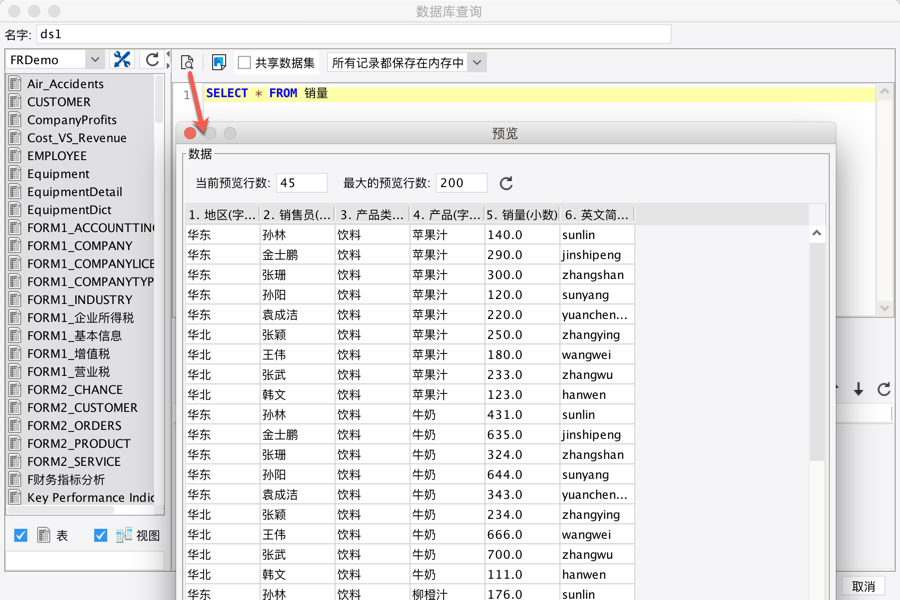The image size is (900, 600).
Task: Click the 3. 产品类 column header
Action: [373, 215]
